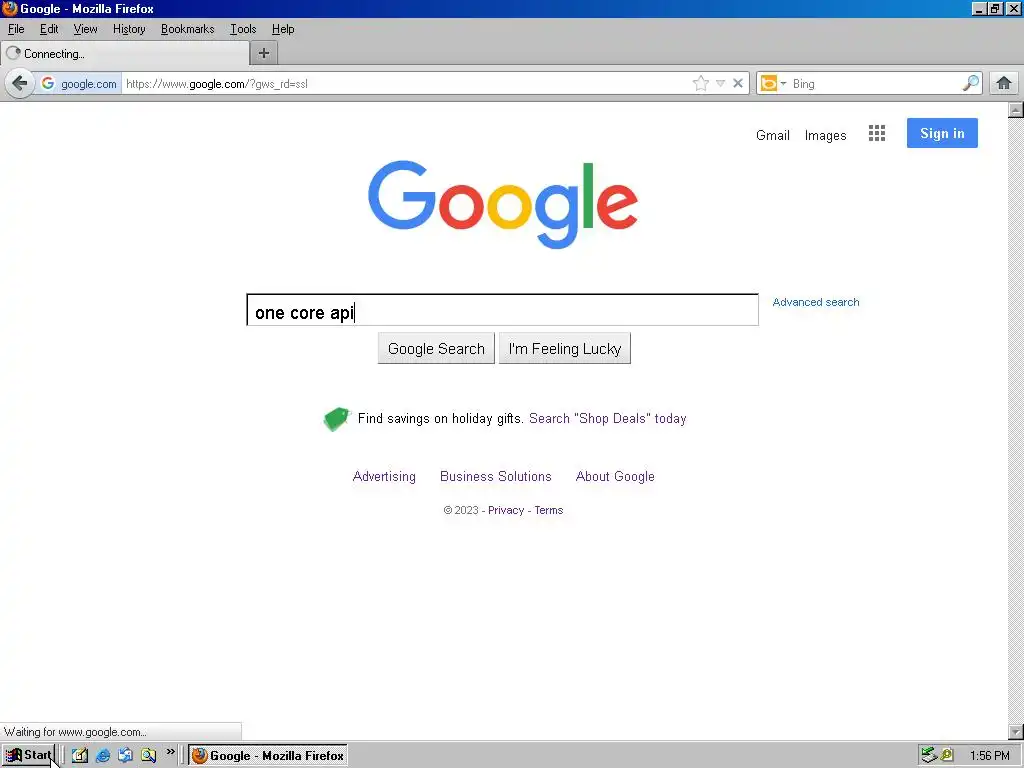This screenshot has width=1024, height=768.
Task: Click the I'm Feeling Lucky button
Action: (x=565, y=349)
